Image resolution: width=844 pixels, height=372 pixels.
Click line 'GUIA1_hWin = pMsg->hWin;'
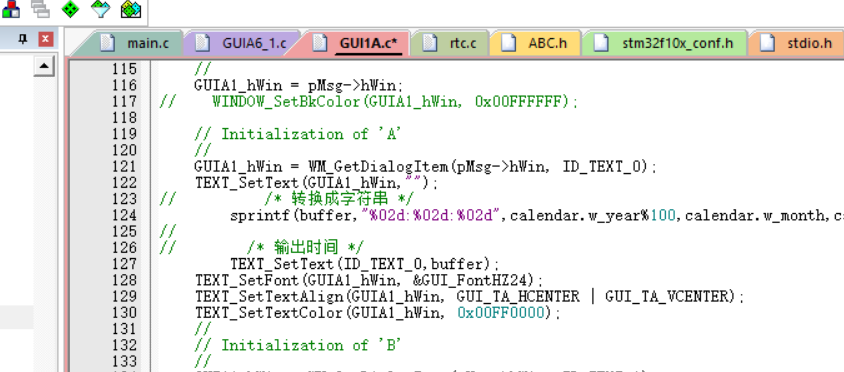(299, 85)
